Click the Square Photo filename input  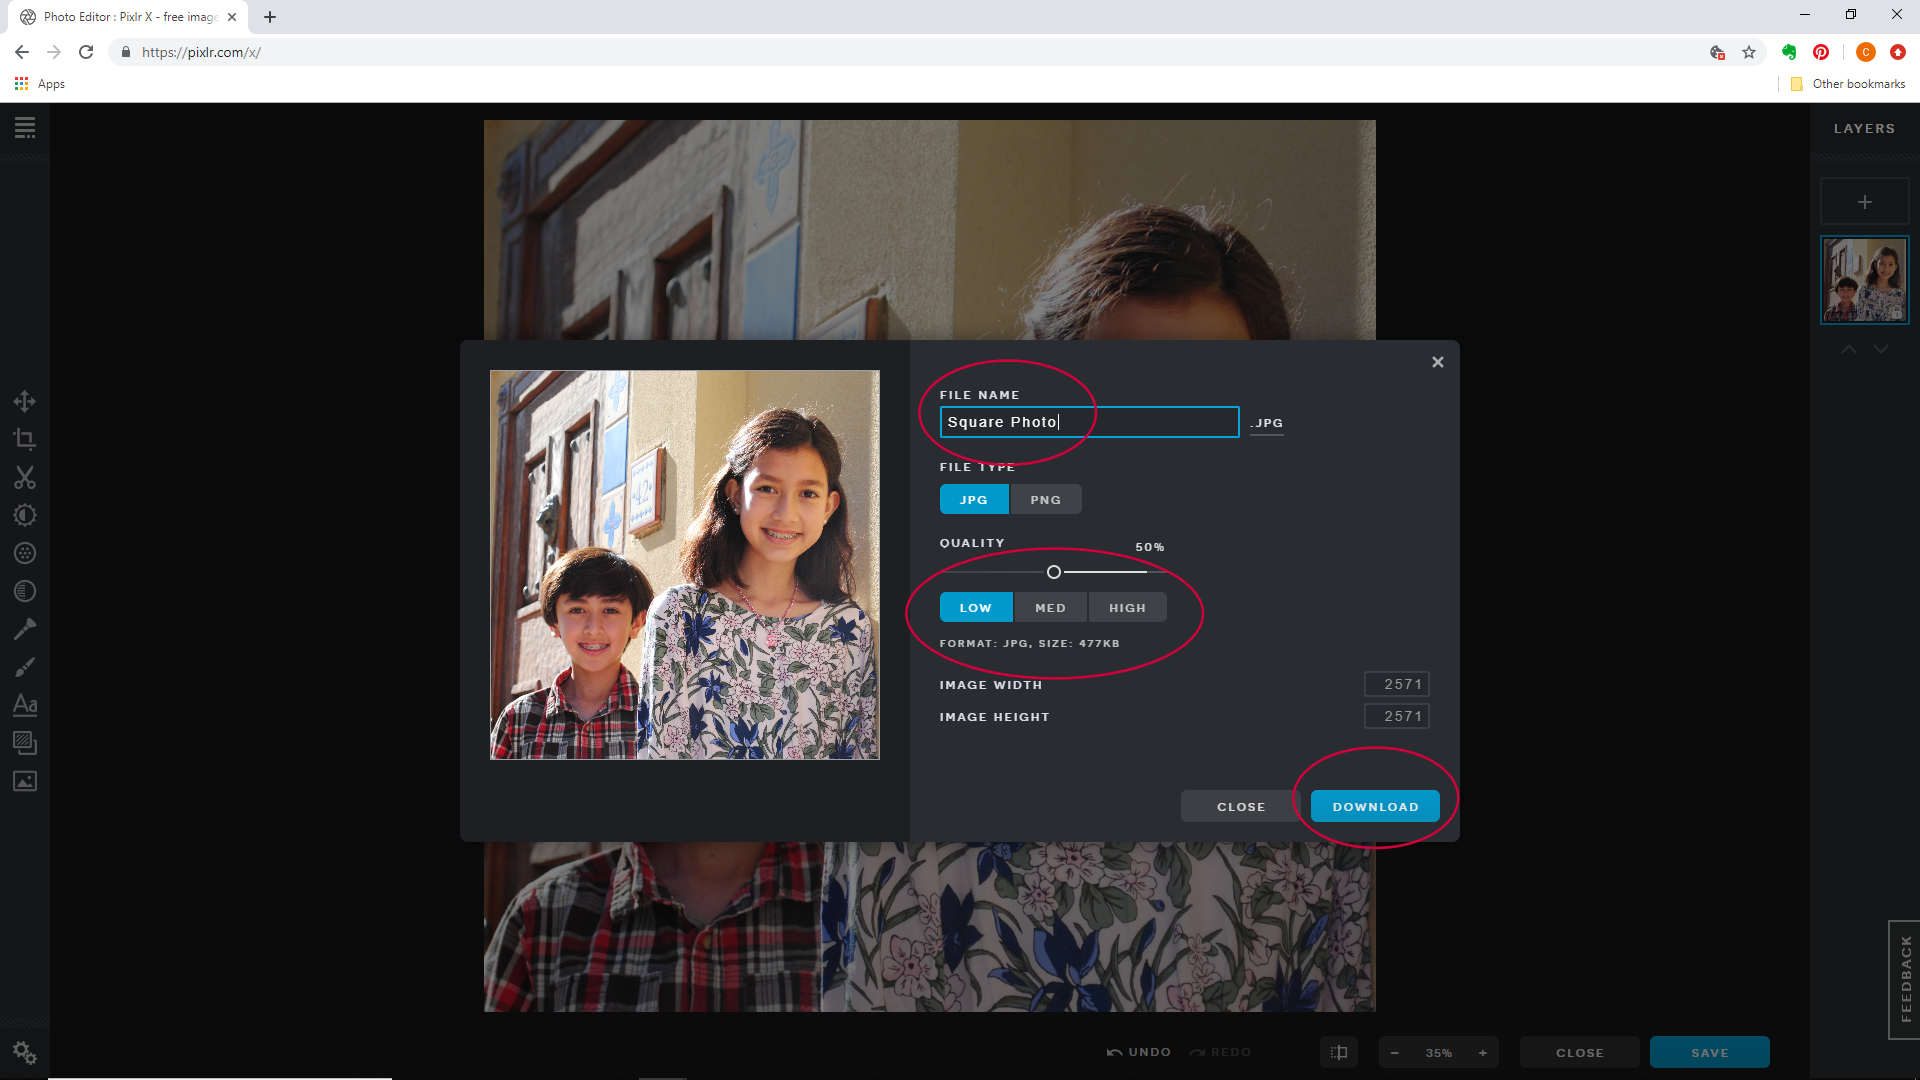[1087, 421]
